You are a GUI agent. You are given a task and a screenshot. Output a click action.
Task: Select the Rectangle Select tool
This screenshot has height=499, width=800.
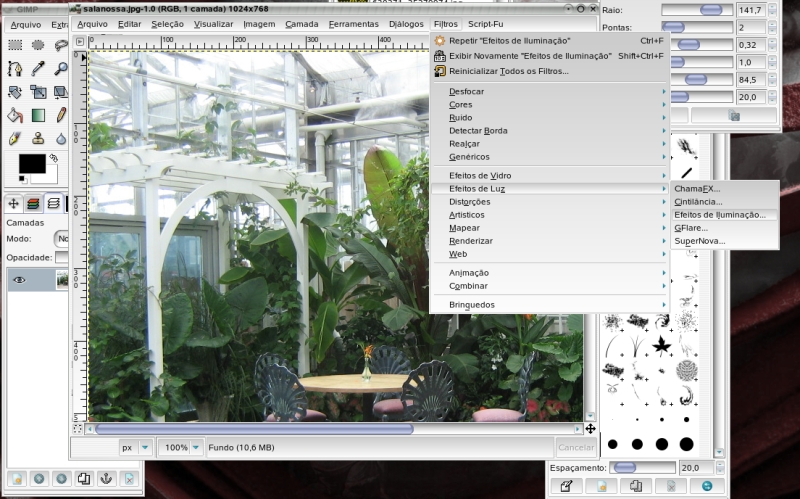pos(15,45)
